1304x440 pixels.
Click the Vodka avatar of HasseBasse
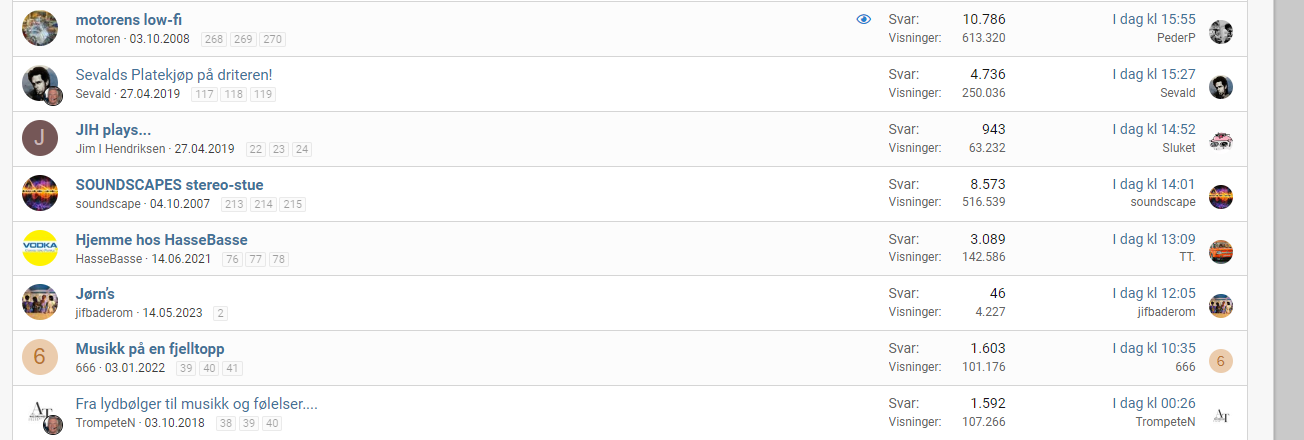39,248
